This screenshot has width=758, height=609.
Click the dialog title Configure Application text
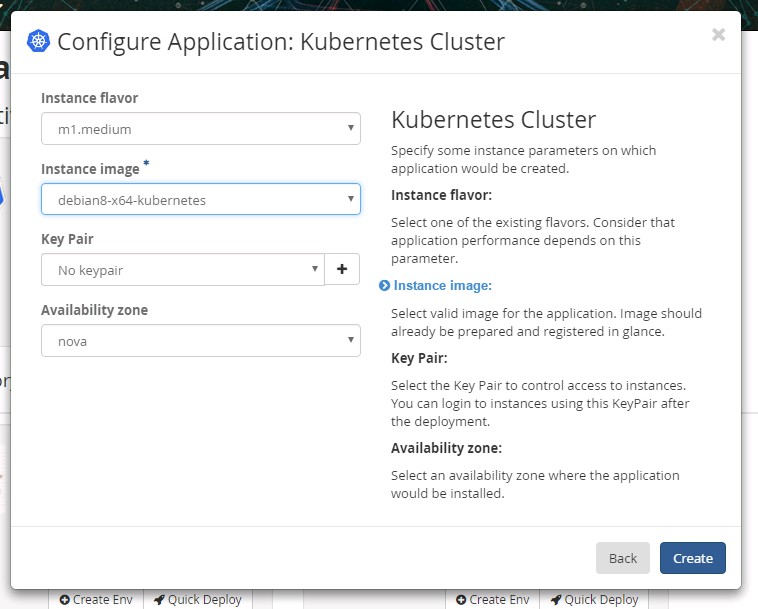coord(281,42)
